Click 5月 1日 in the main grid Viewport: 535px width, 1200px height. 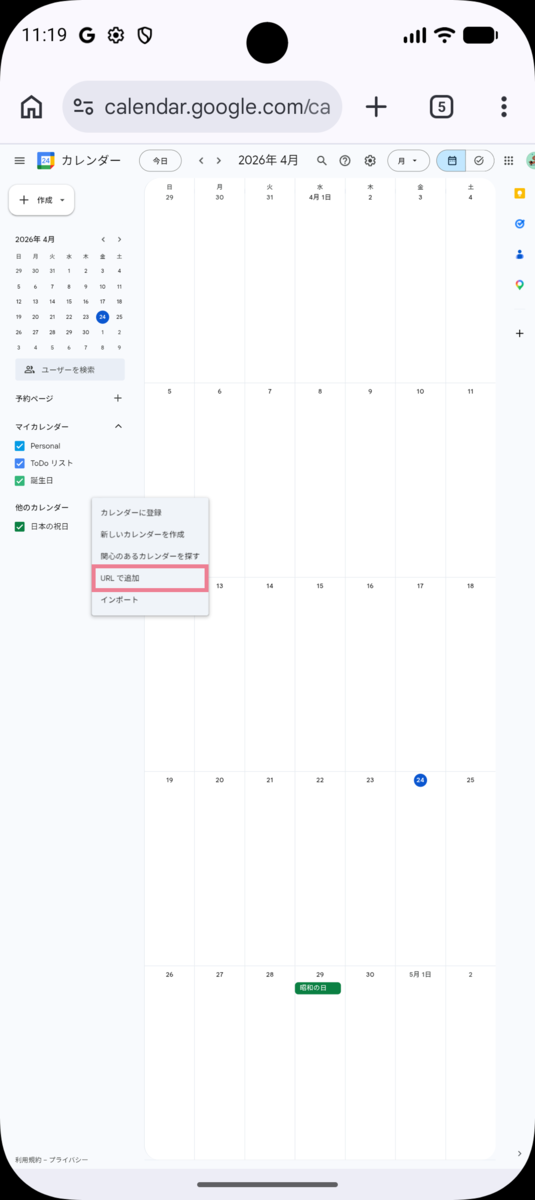click(420, 974)
